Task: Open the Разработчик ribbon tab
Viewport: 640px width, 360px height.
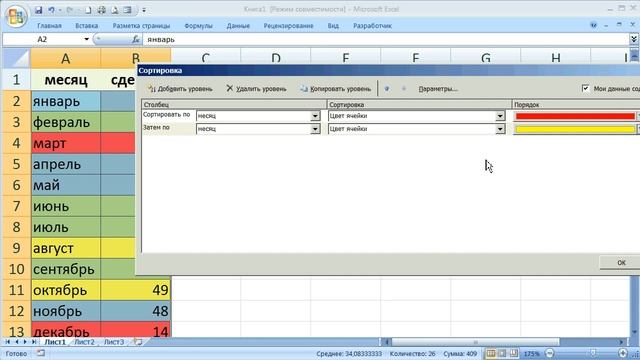Action: [x=372, y=26]
